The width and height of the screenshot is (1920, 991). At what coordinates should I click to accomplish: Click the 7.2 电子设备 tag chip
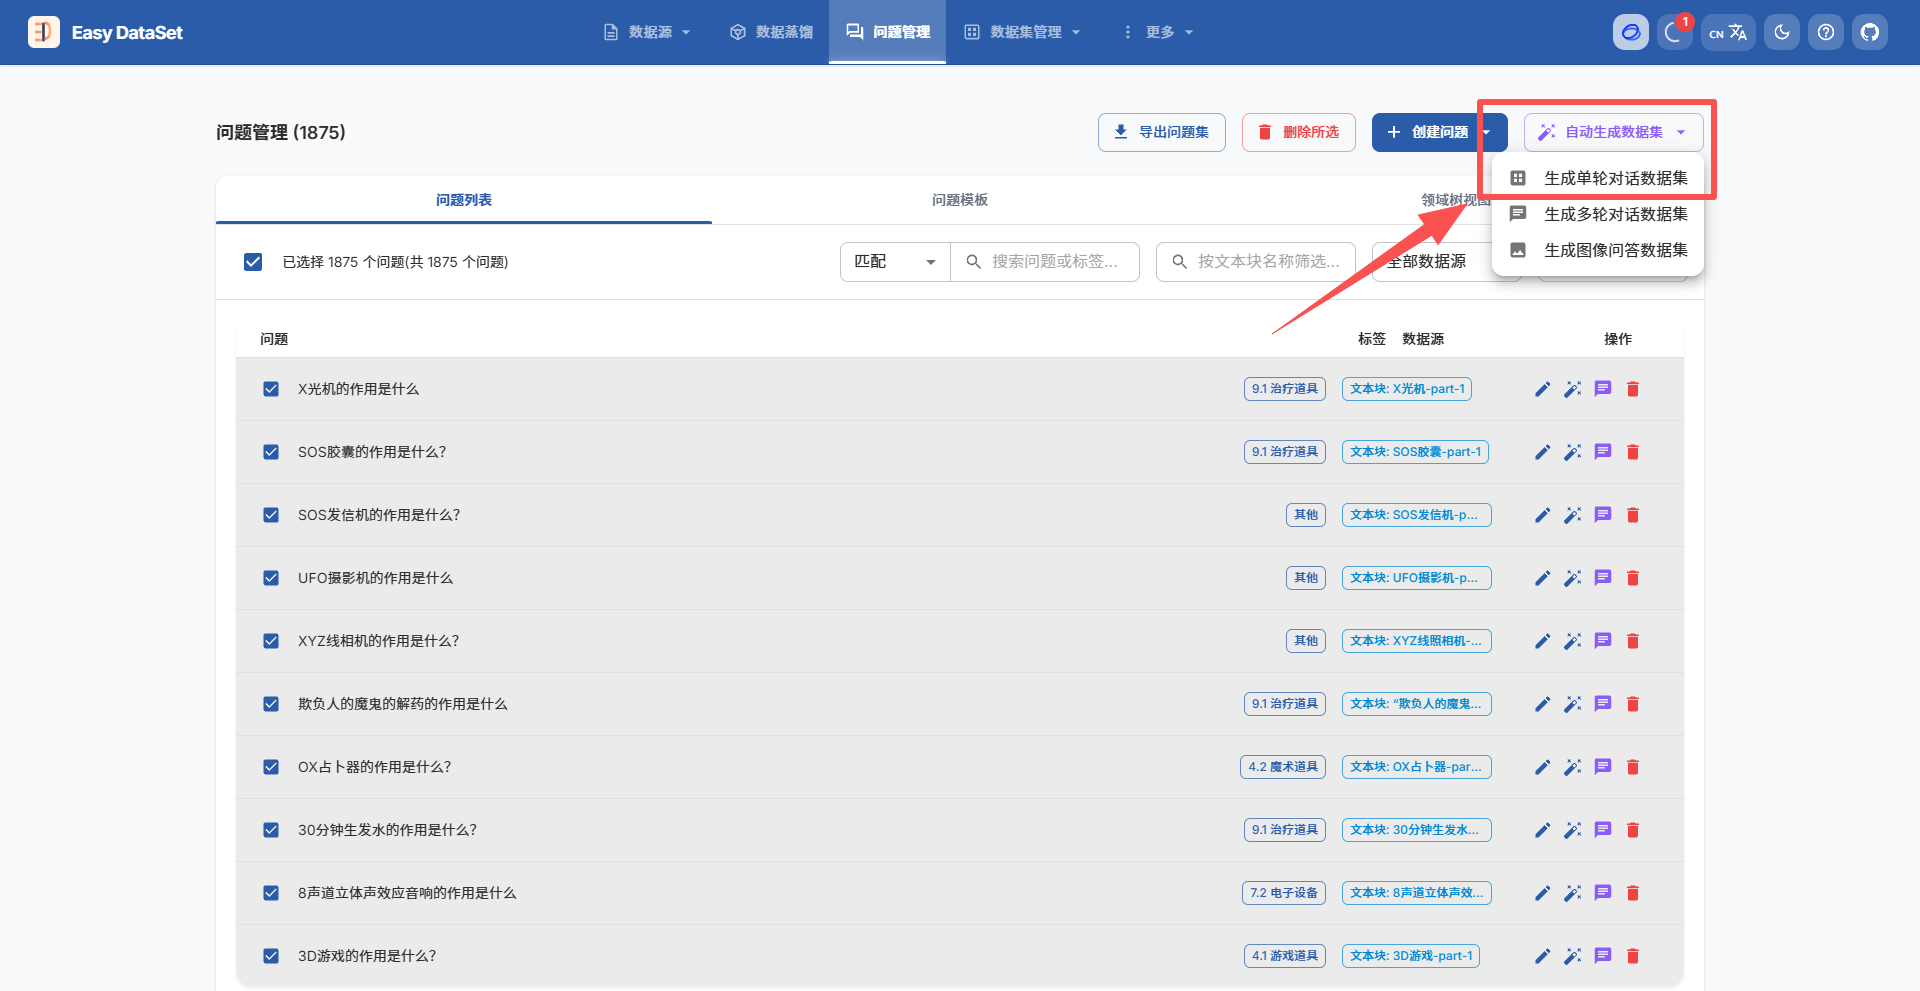click(1284, 893)
